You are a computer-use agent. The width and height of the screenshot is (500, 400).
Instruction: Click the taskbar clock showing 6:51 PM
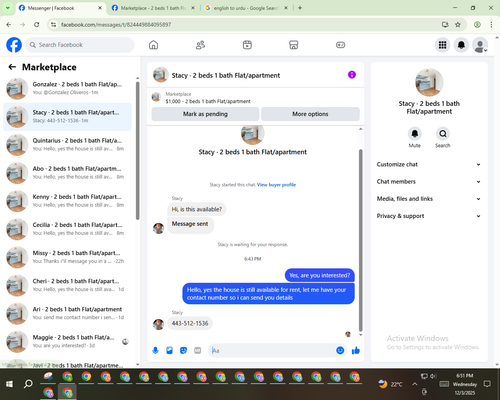[465, 384]
